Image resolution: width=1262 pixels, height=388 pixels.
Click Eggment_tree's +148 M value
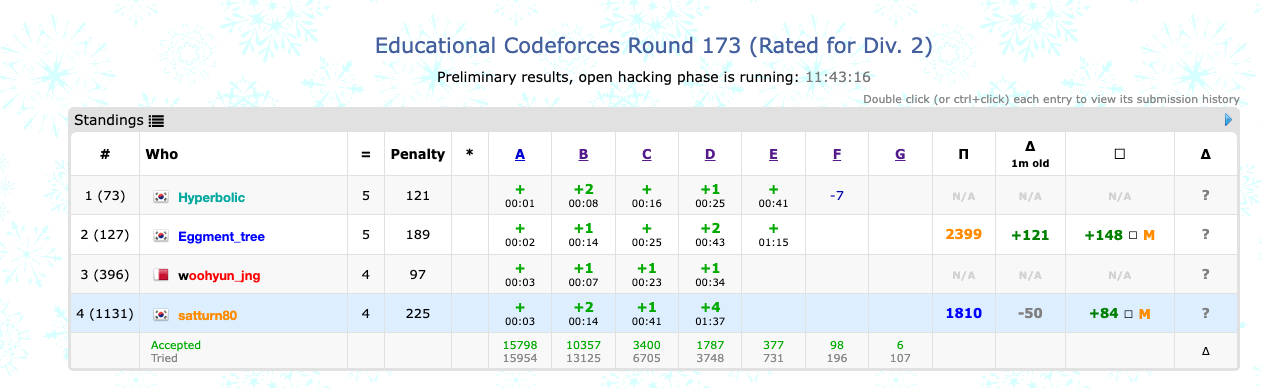[1119, 235]
